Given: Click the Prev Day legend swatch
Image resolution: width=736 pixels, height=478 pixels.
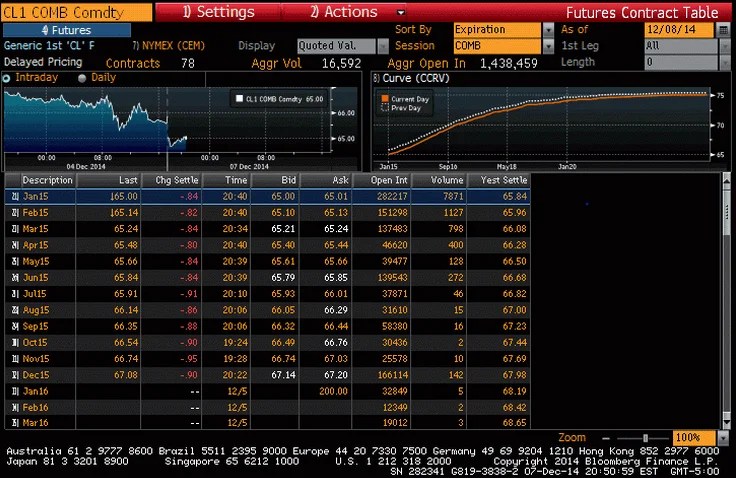Looking at the screenshot, I should click(x=385, y=108).
